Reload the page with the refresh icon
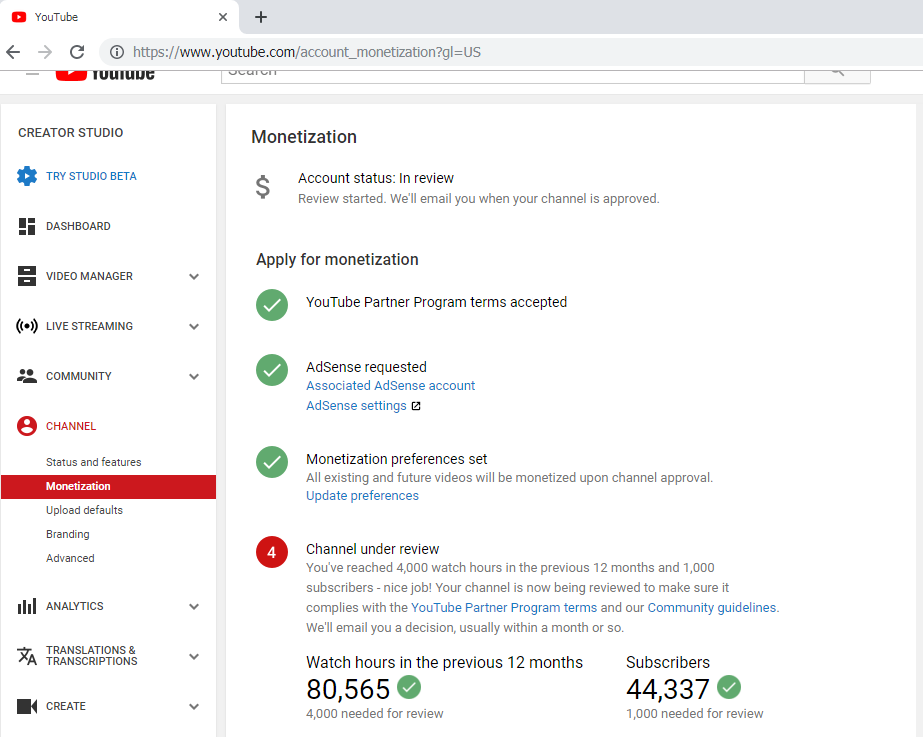Screen dimensions: 923x737 tap(77, 52)
